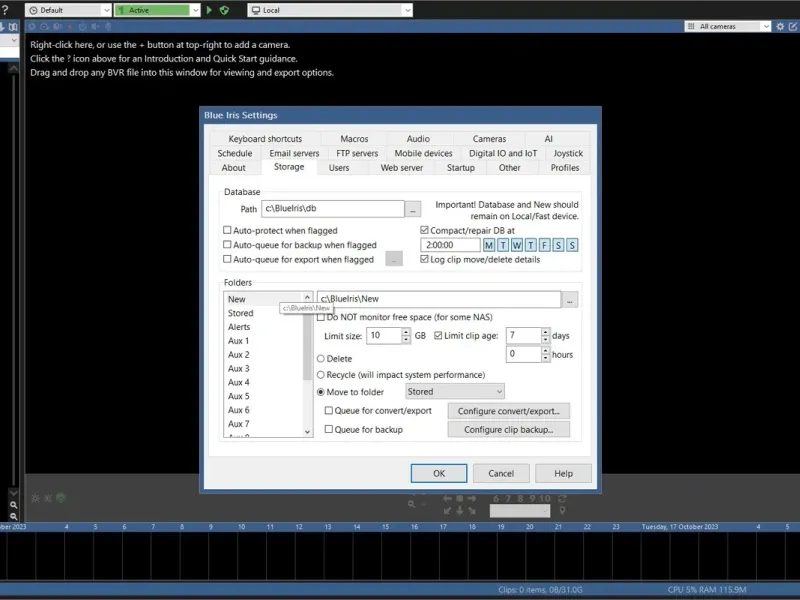Click the green shield icon in top toolbar

pyautogui.click(x=224, y=10)
